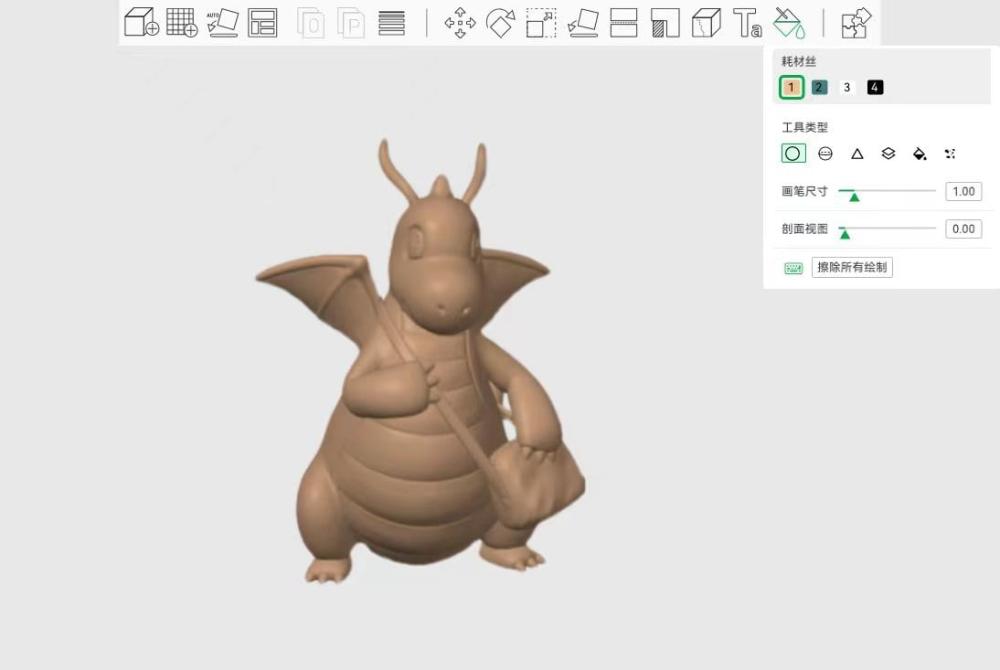The image size is (1000, 670).
Task: Open the Assembly view puzzle icon
Action: click(x=856, y=22)
